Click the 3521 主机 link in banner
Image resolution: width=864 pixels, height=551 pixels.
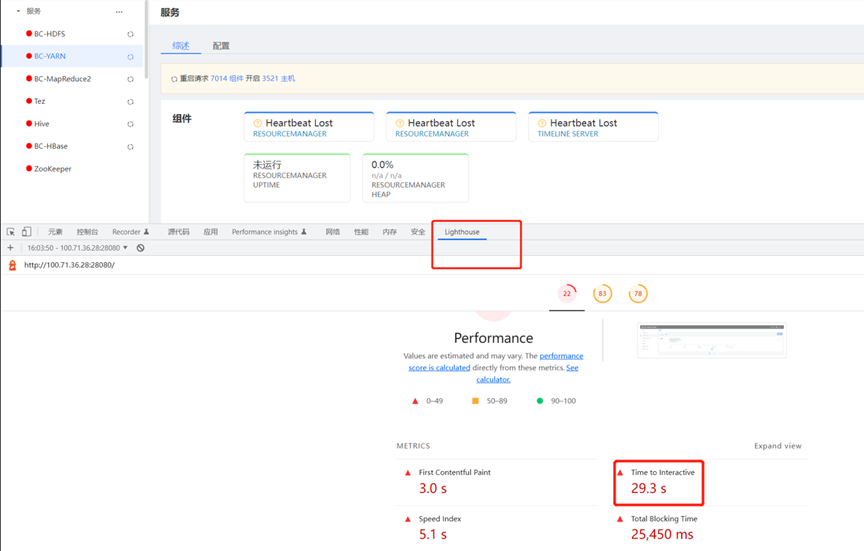(278, 79)
